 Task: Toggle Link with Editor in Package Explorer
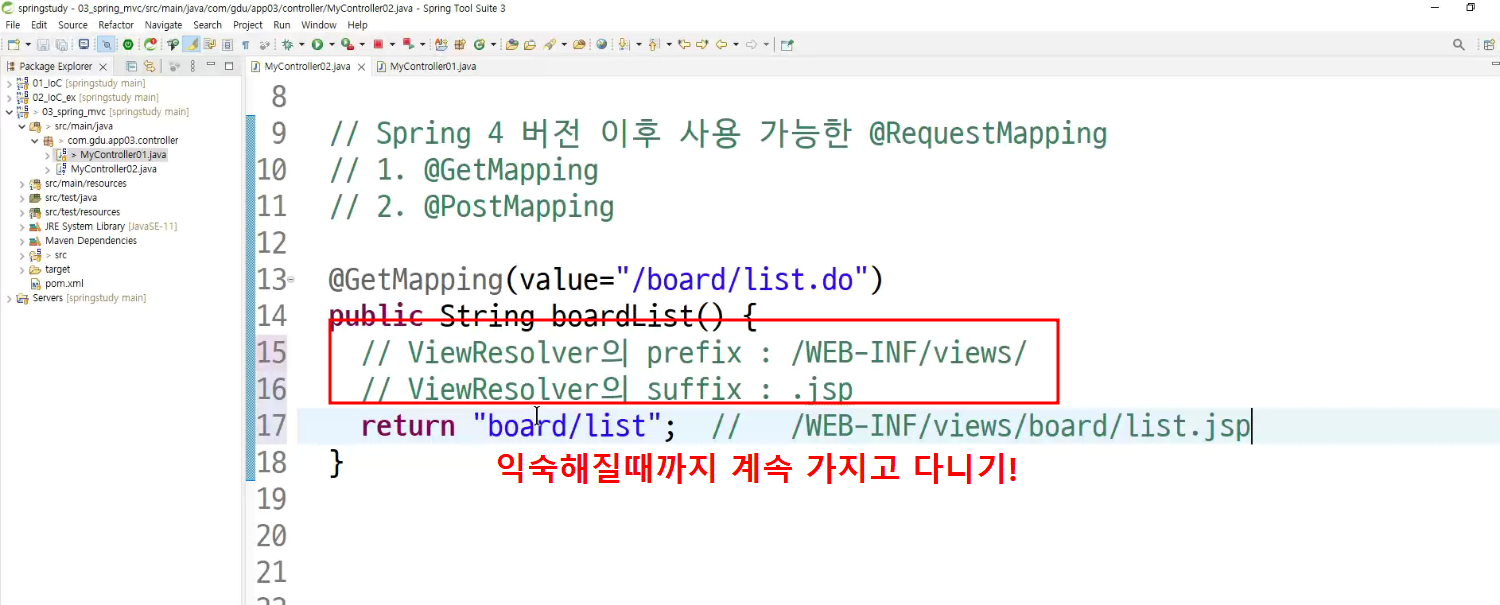pos(149,66)
